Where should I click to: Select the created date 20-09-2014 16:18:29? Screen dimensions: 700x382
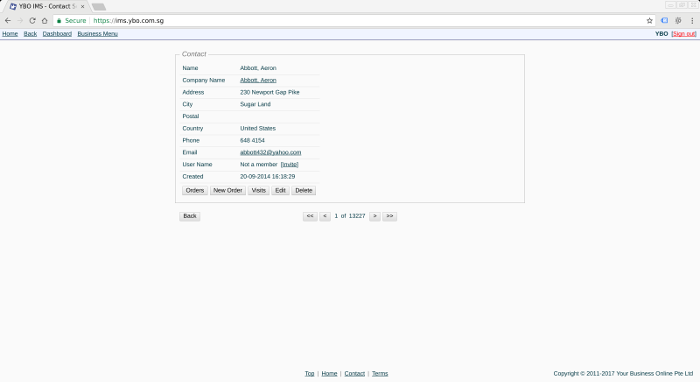[267, 177]
